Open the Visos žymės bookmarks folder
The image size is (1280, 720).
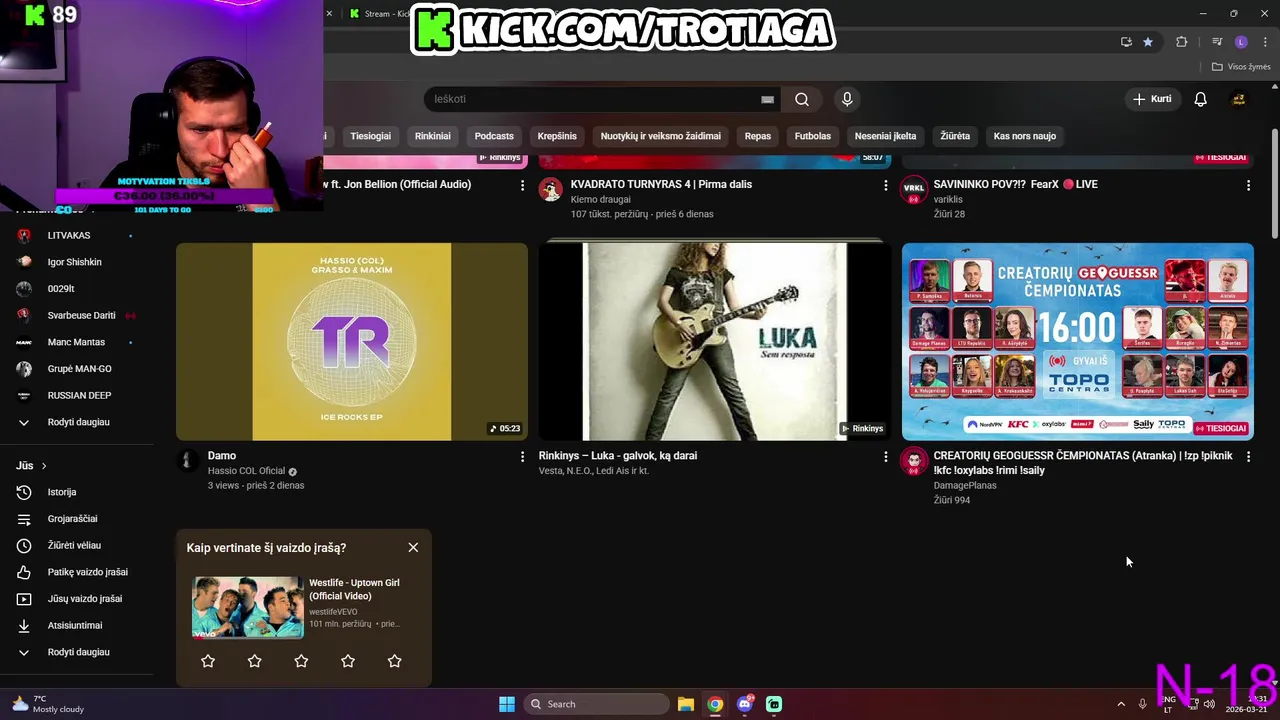pos(1240,67)
